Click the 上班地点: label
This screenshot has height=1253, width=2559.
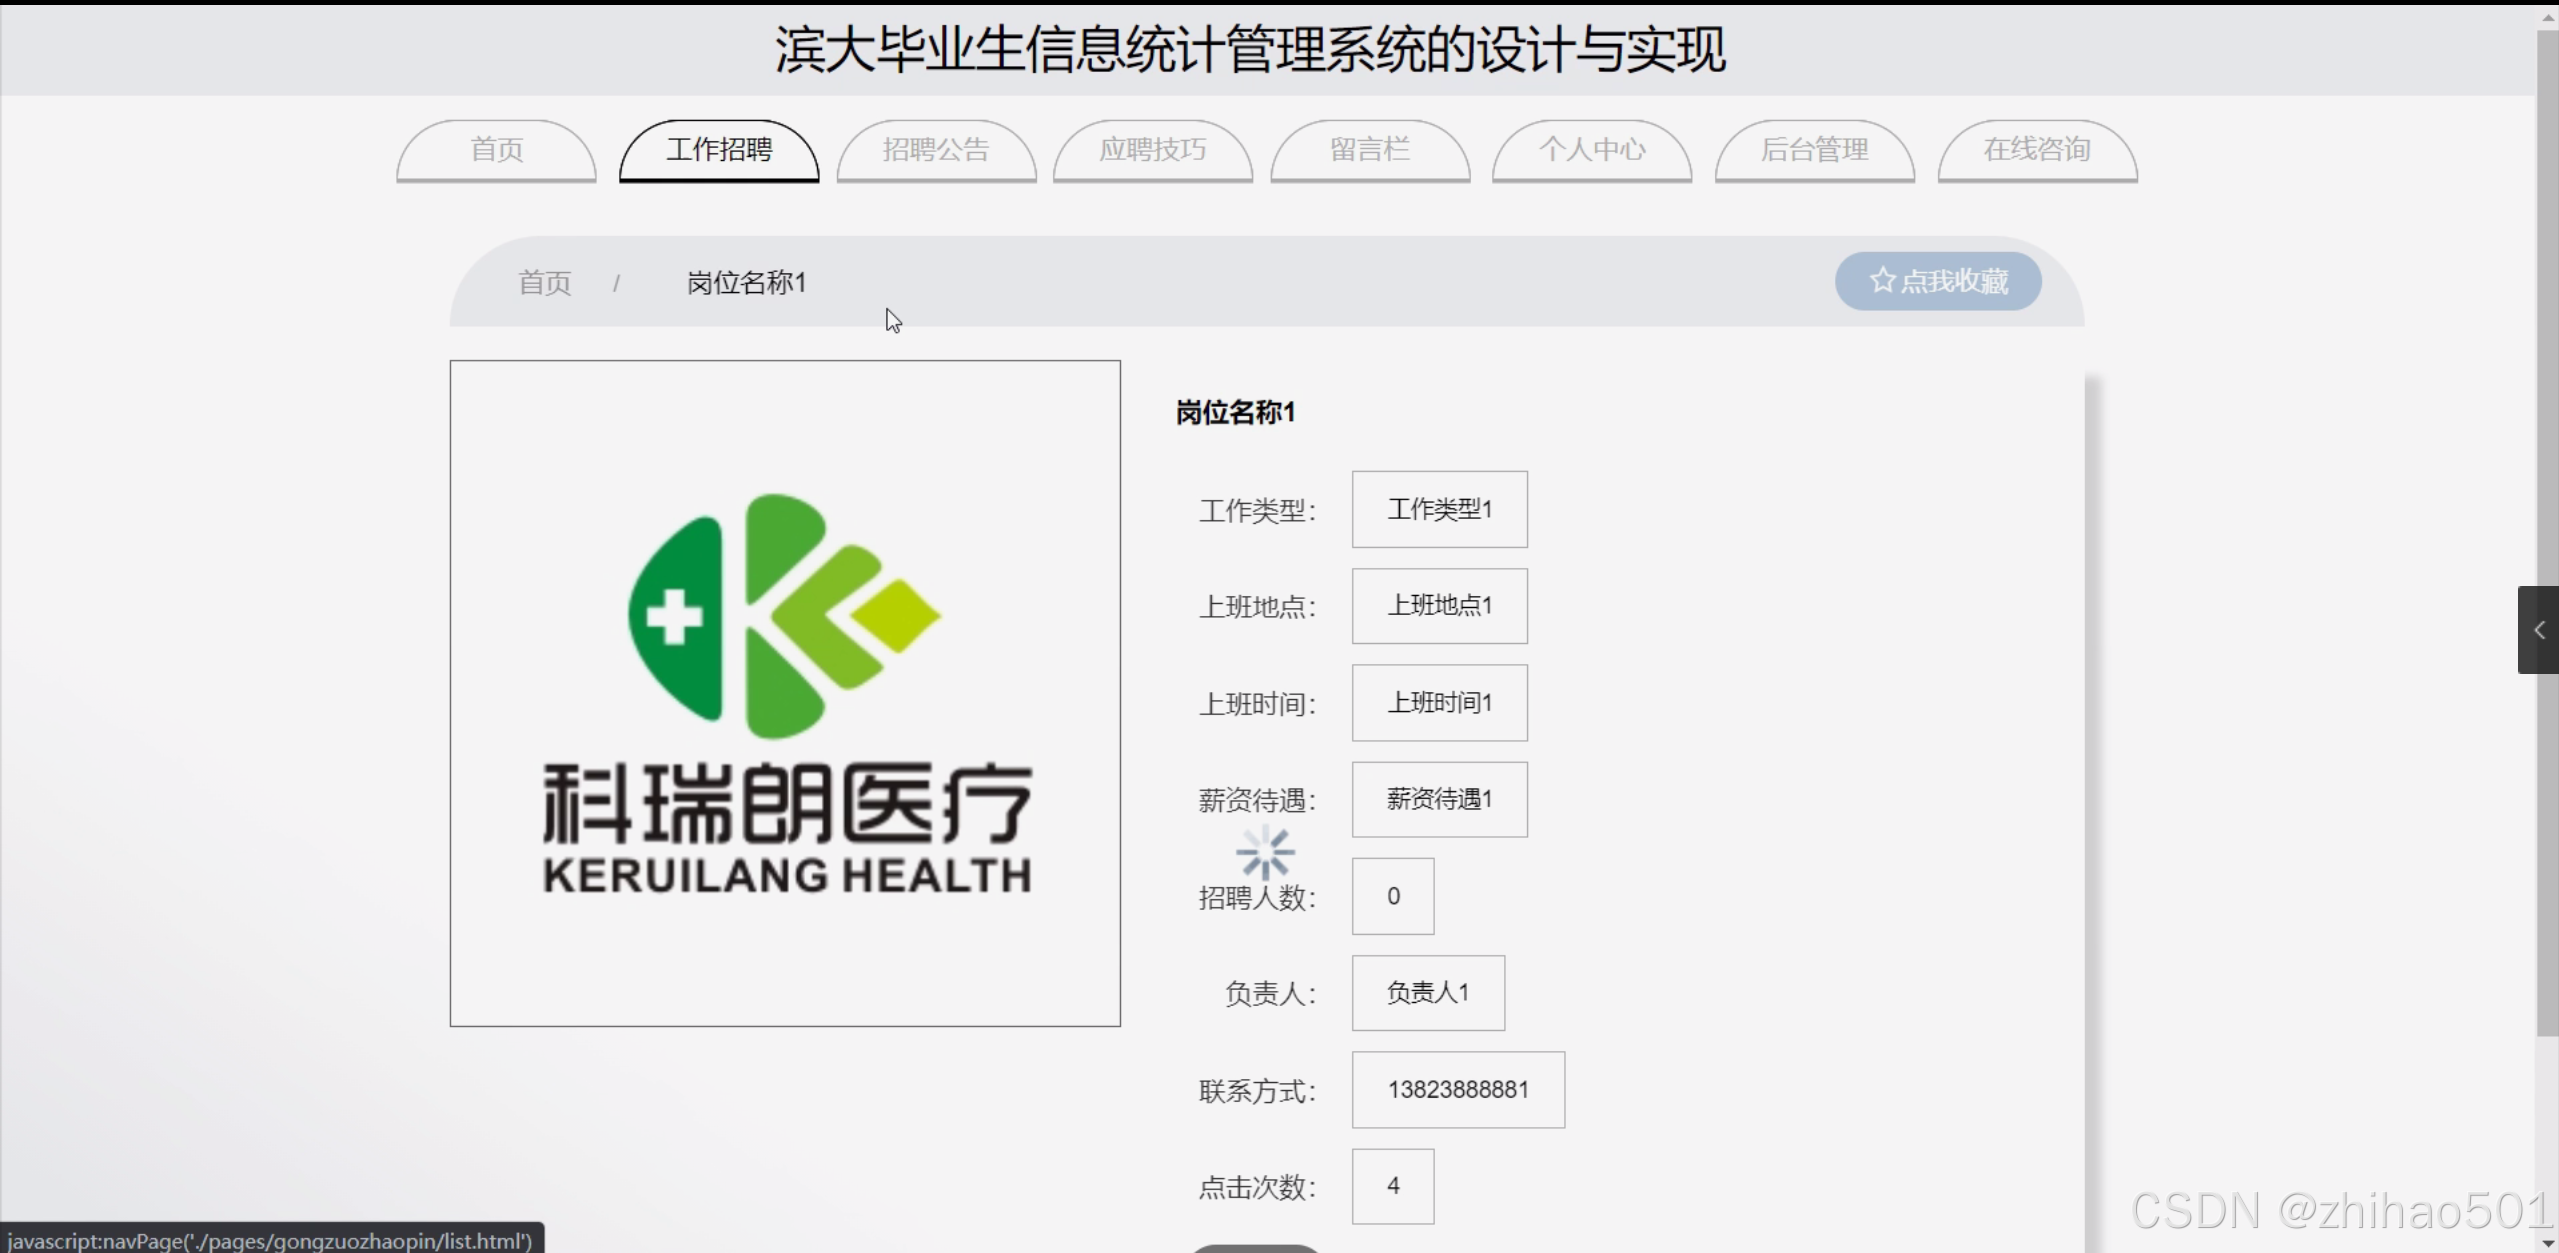click(x=1257, y=607)
